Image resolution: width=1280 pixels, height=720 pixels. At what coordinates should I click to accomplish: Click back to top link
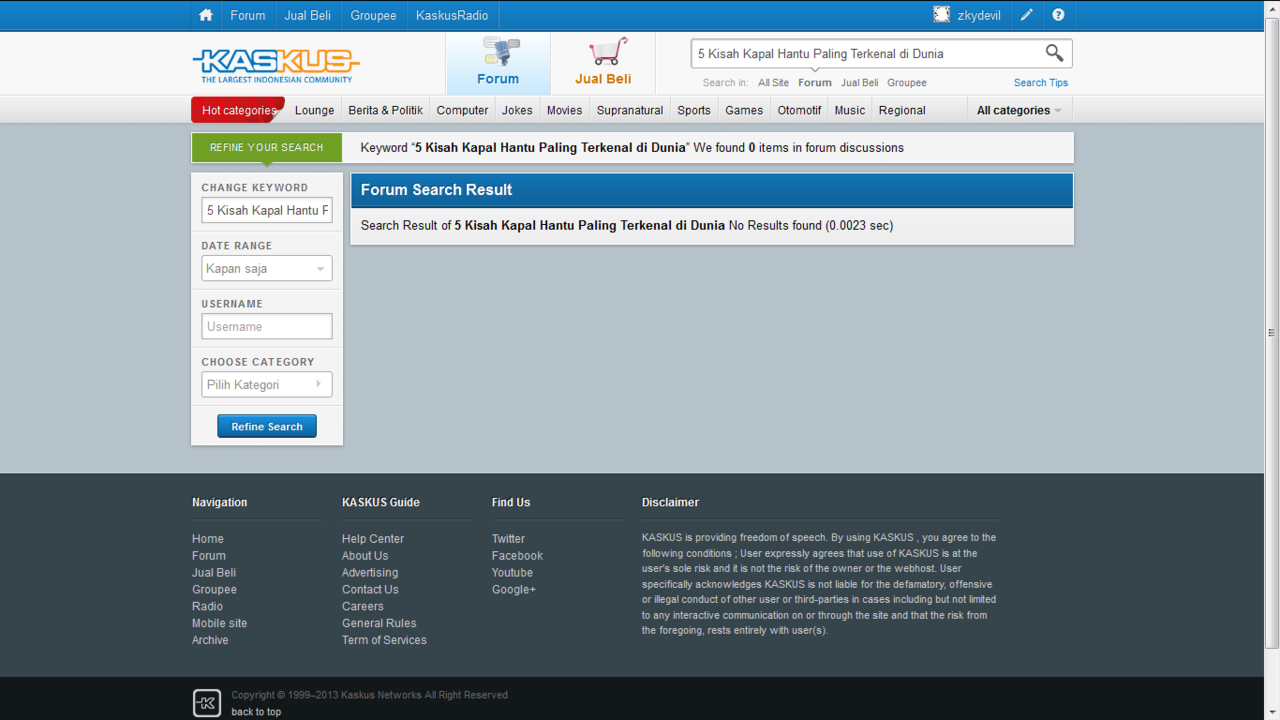tap(256, 712)
